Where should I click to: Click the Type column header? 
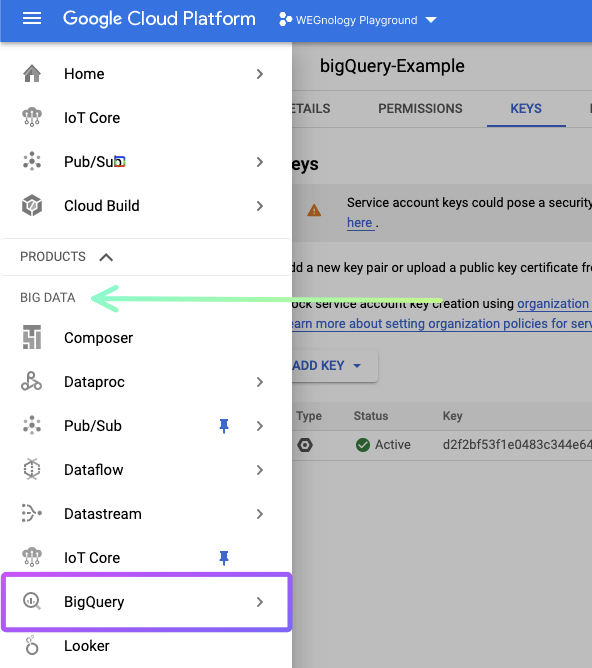309,416
